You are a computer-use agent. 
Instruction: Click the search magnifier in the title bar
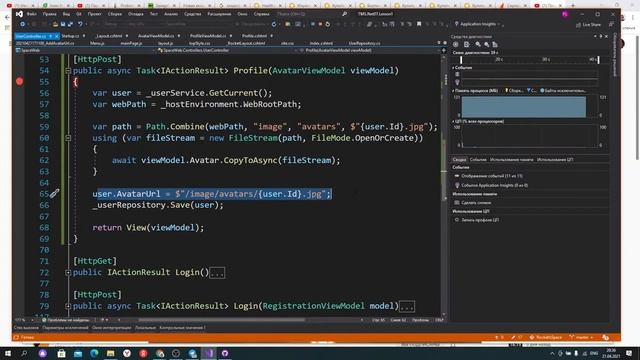point(344,14)
